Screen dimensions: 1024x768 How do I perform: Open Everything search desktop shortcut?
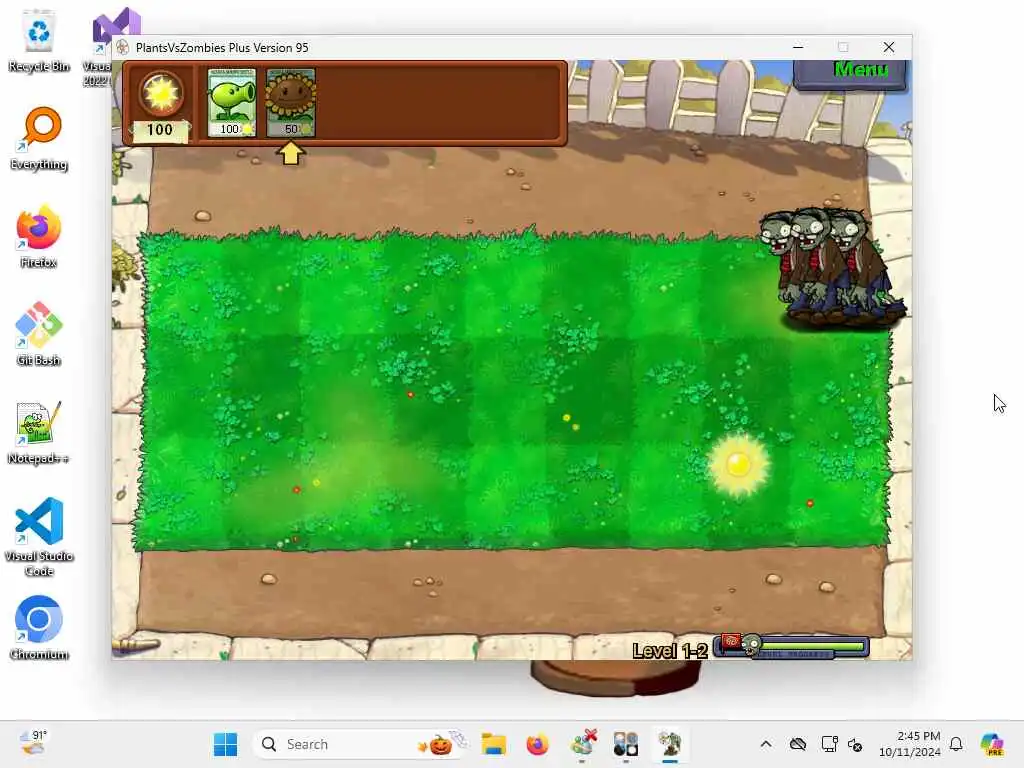39,138
